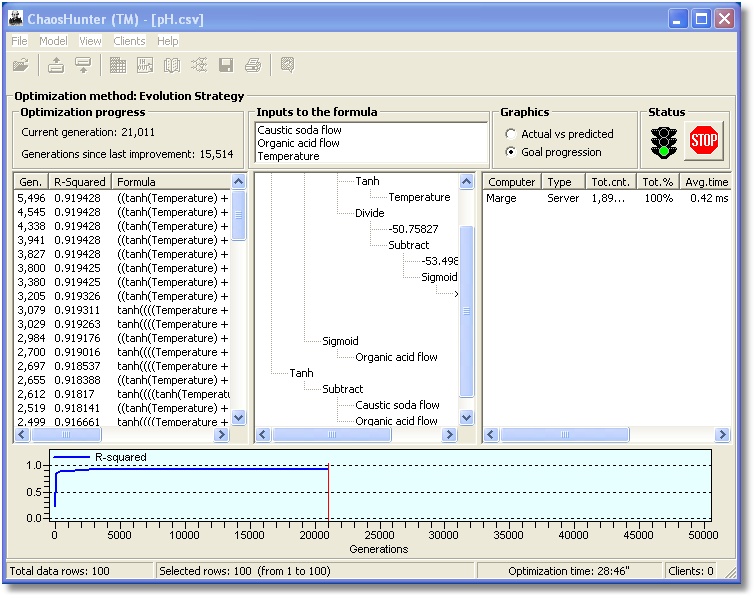Click the Type column header
The image size is (755, 598).
pos(563,182)
